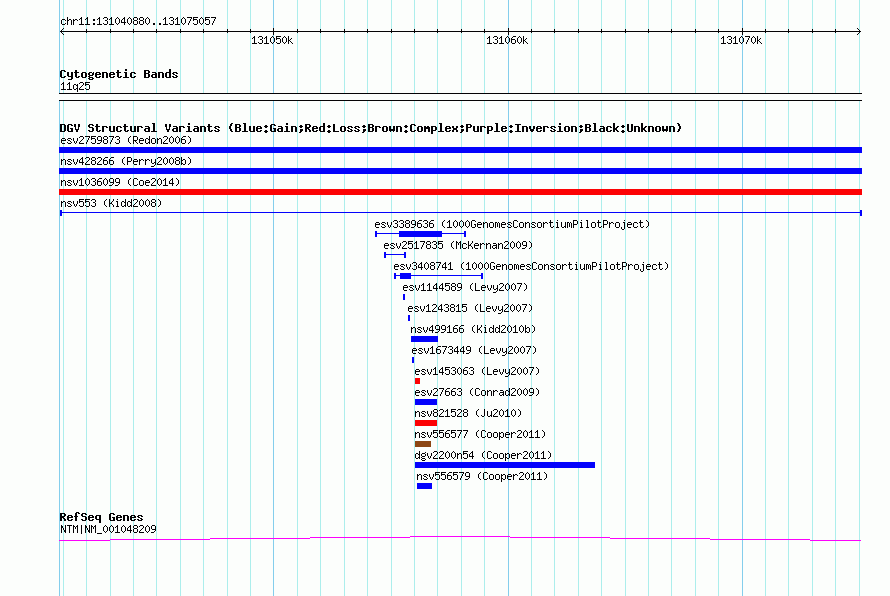
Task: Click the DGV Structural Variants track title
Action: (371, 128)
